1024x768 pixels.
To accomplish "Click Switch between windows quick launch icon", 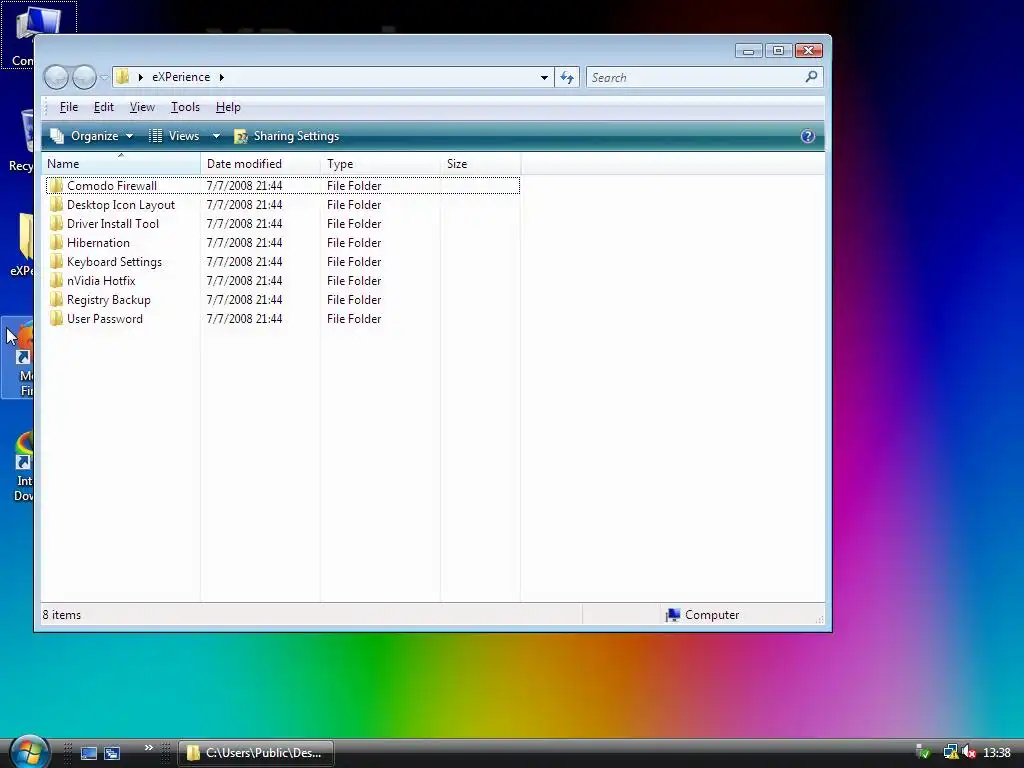I will 112,753.
